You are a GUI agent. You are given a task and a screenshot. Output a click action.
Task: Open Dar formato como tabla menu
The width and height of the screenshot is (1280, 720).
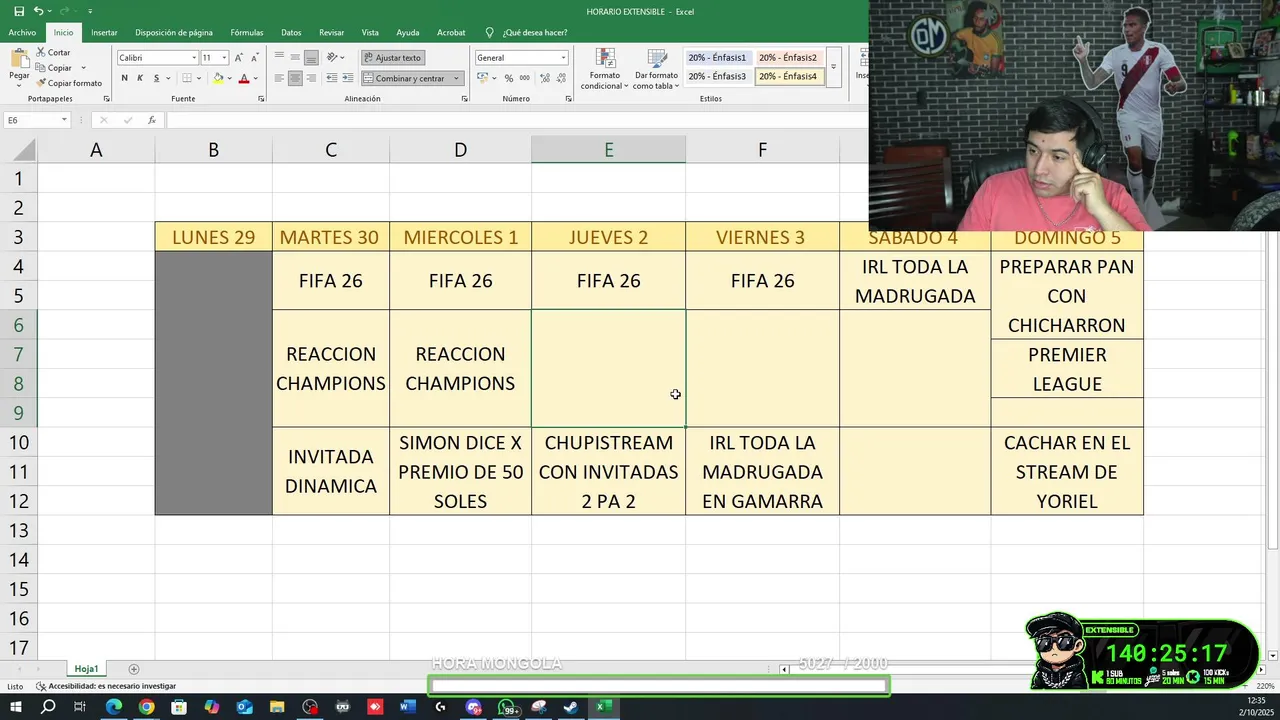pyautogui.click(x=655, y=68)
